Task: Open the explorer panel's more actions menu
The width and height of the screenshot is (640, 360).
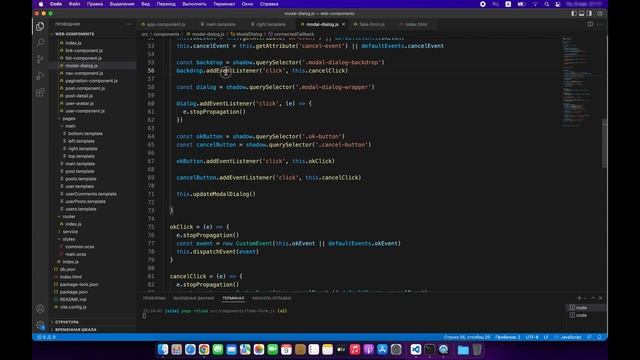Action: [128, 24]
